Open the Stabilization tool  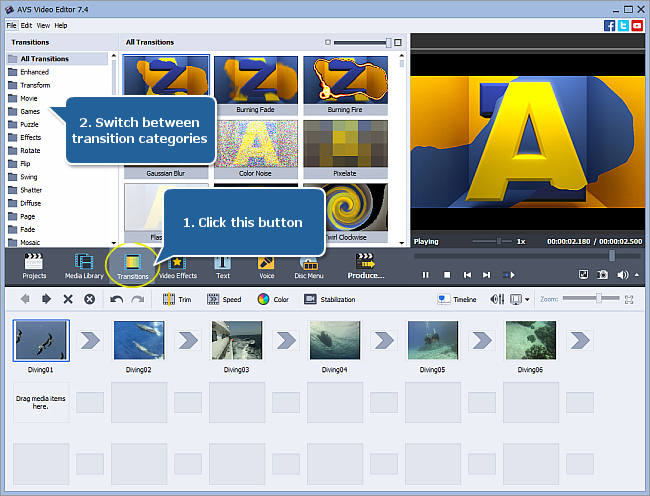point(330,299)
